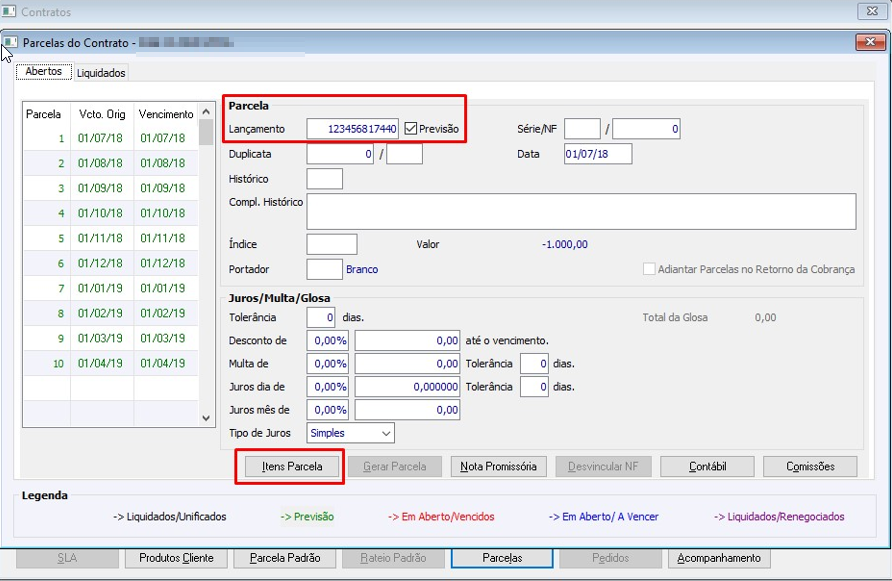This screenshot has width=892, height=581.
Task: Select parcela 1 row dated 01/07/18
Action: (110, 138)
